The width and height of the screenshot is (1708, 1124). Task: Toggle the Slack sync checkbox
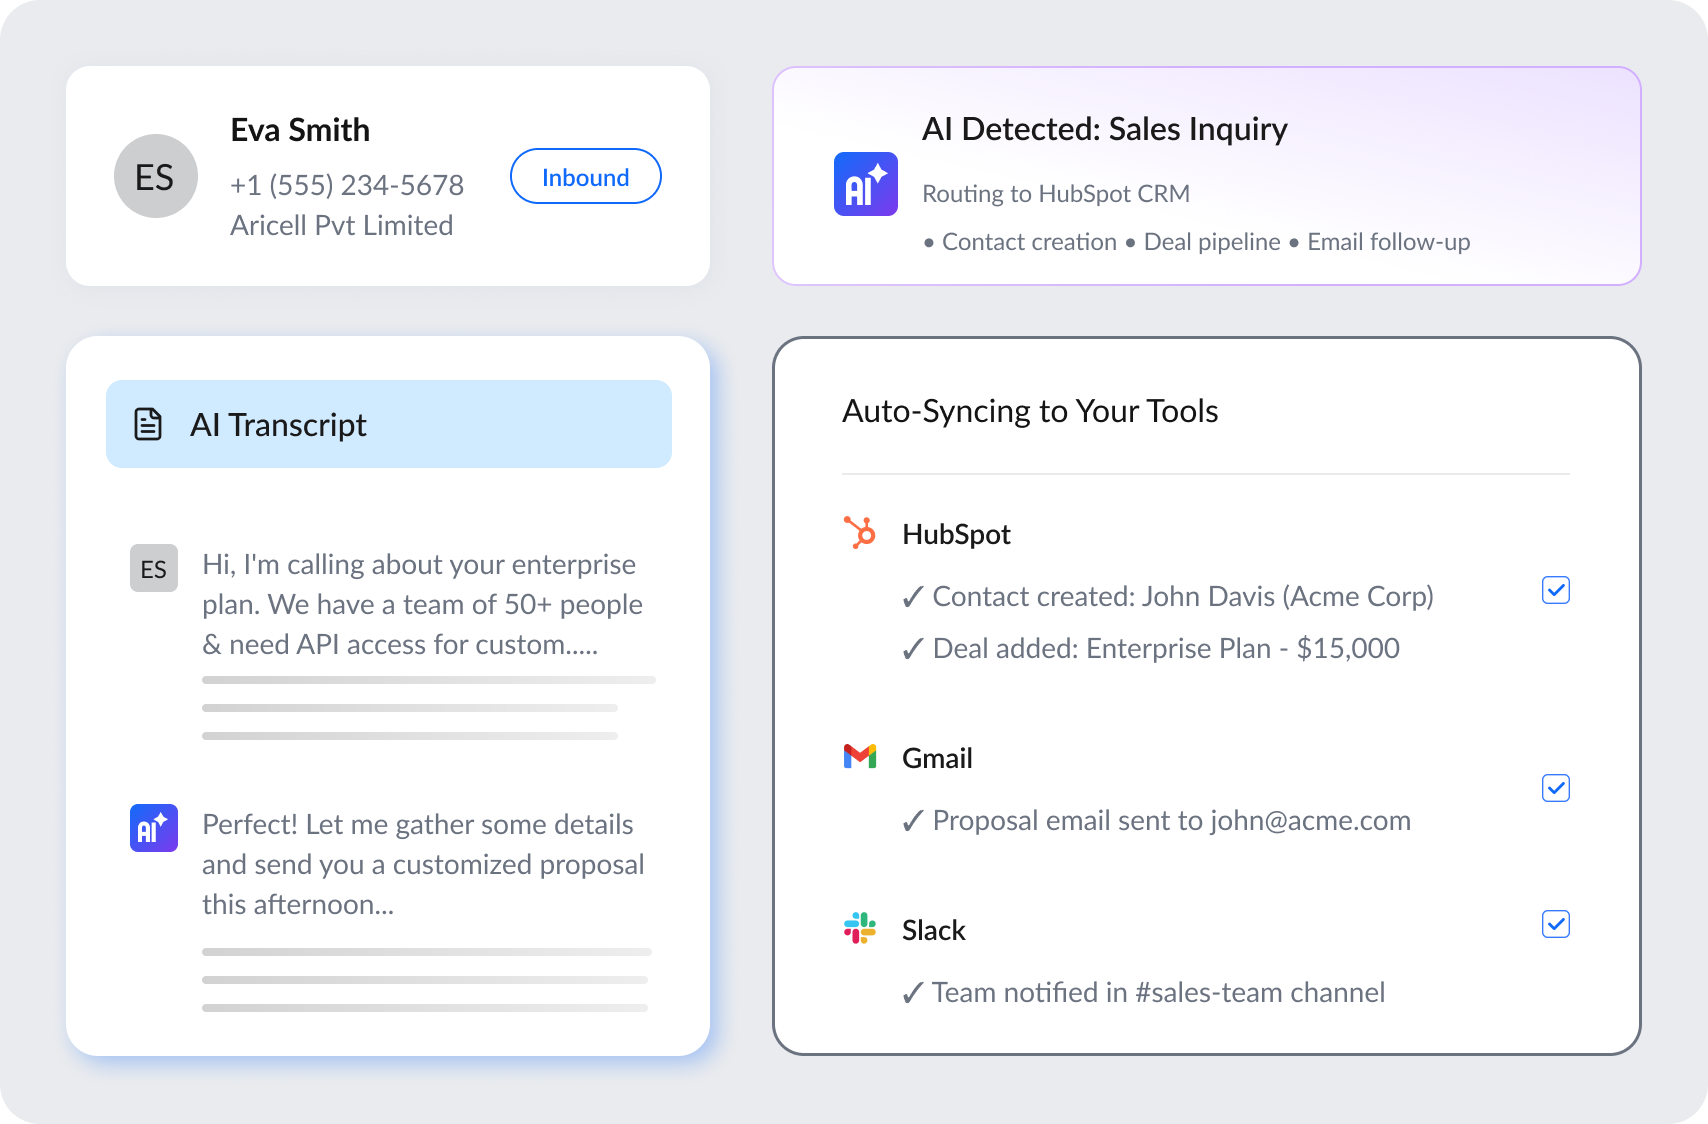[x=1555, y=924]
